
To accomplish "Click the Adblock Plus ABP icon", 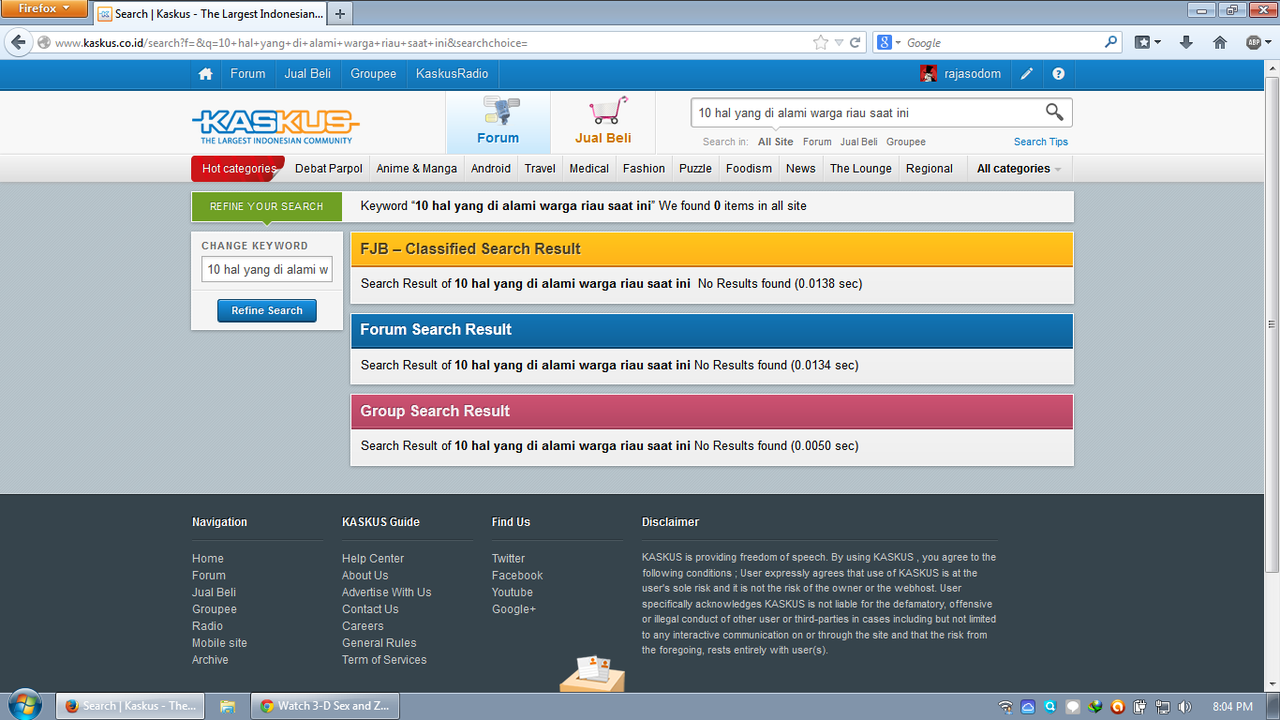I will pyautogui.click(x=1253, y=43).
